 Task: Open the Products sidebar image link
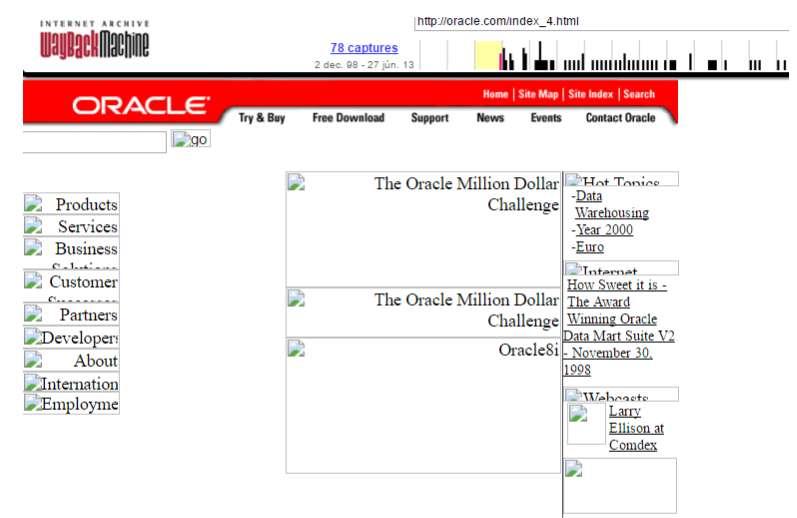[x=71, y=203]
